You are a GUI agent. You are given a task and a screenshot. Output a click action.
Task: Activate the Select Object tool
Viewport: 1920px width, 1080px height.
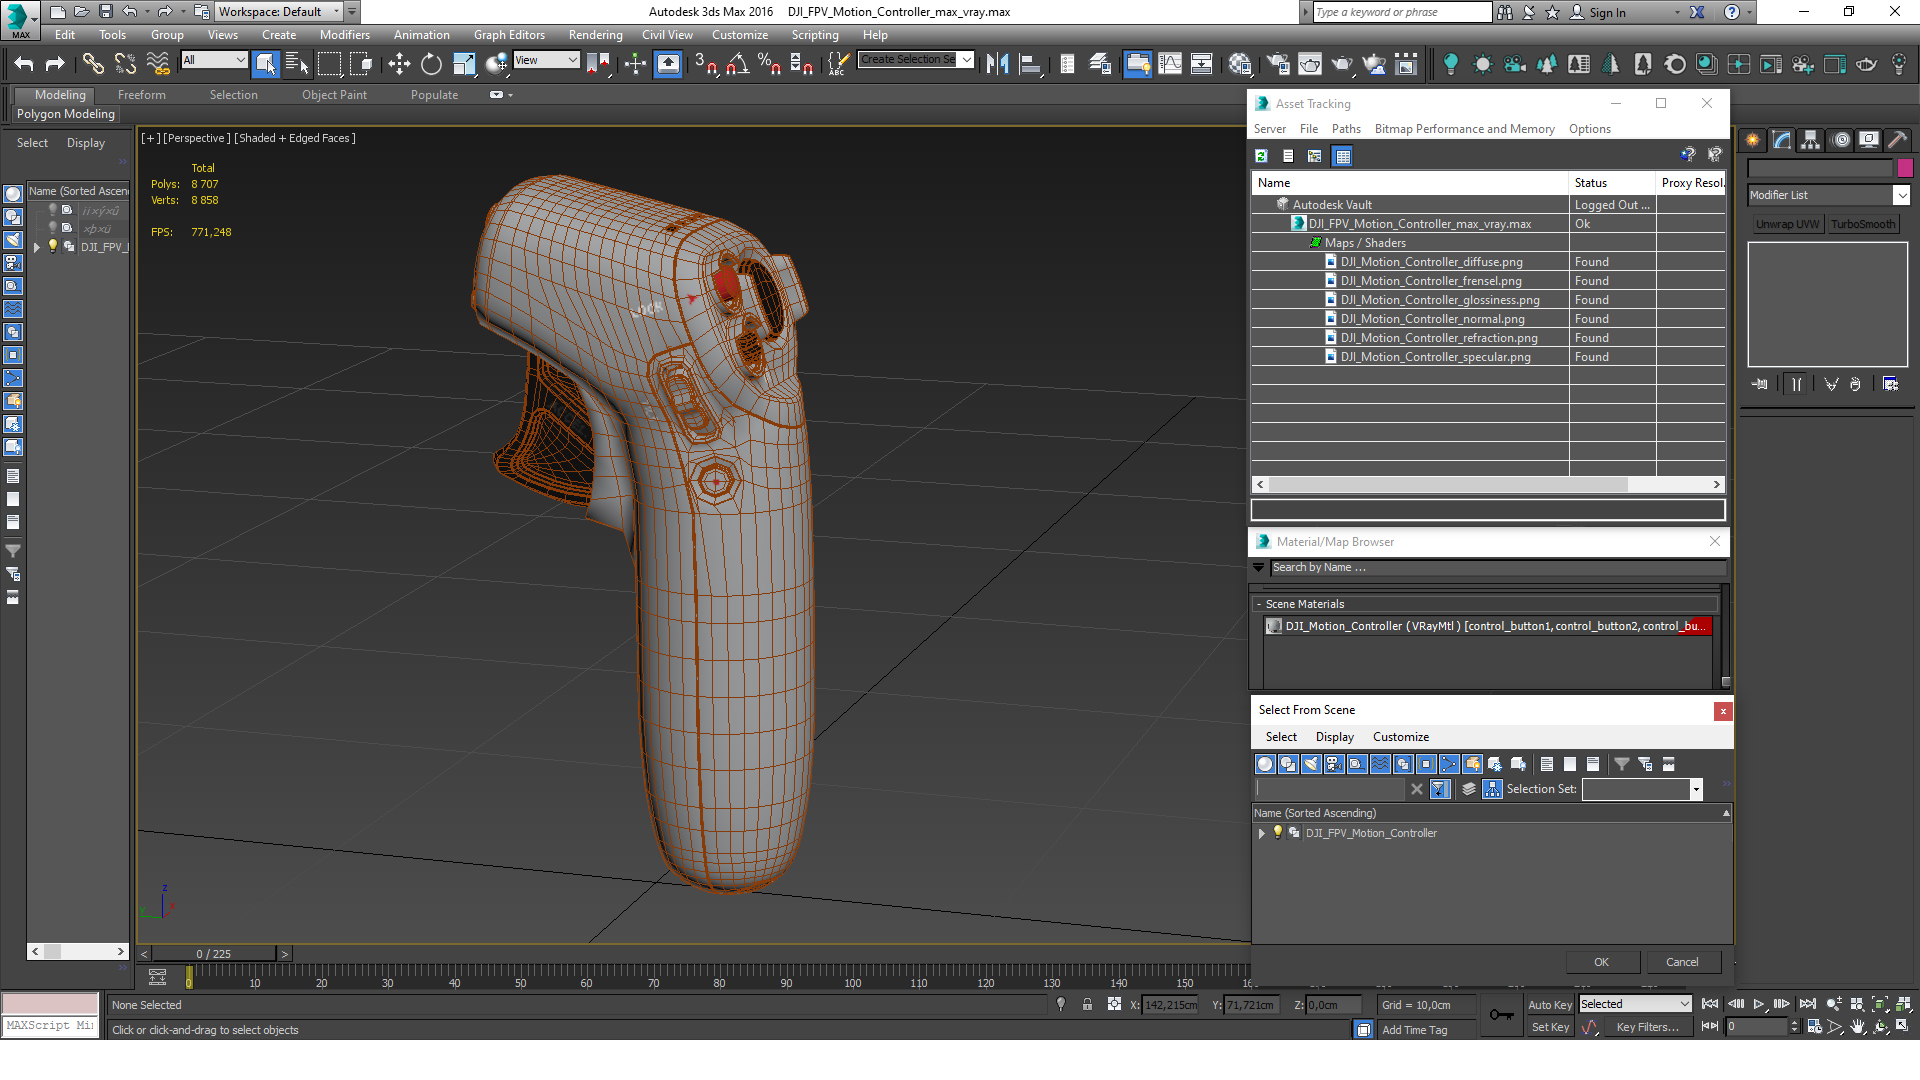coord(265,65)
